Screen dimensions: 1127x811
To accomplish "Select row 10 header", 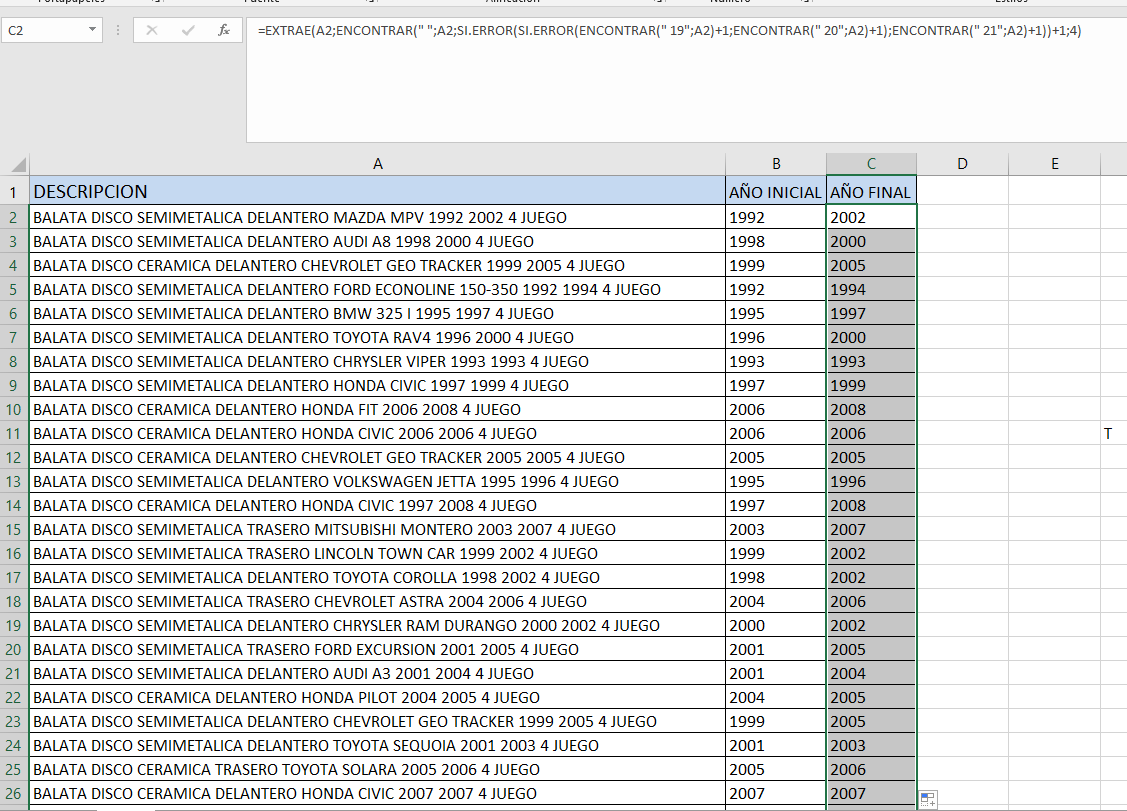I will (x=14, y=409).
